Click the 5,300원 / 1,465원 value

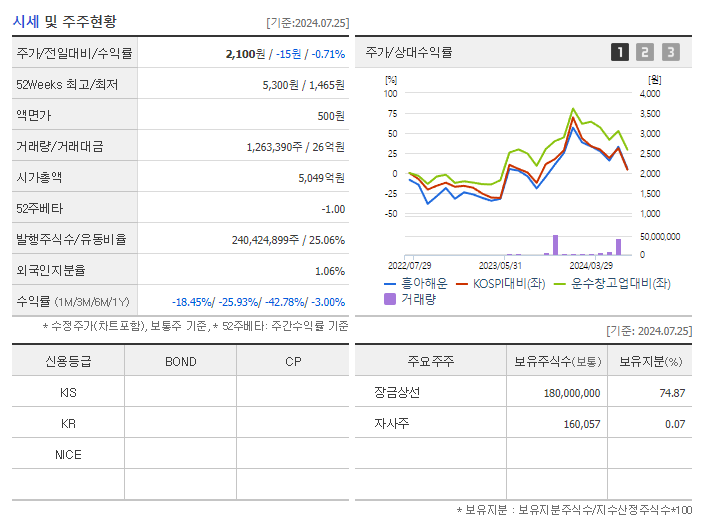coord(304,85)
